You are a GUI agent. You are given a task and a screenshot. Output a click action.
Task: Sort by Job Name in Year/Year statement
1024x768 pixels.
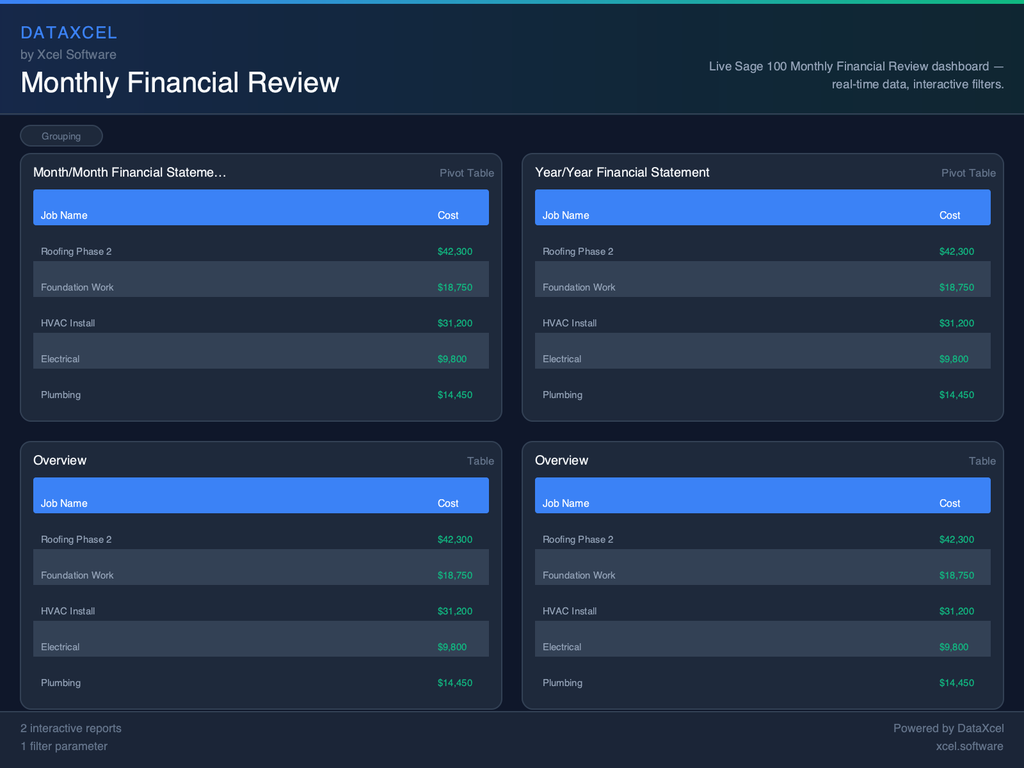tap(565, 215)
